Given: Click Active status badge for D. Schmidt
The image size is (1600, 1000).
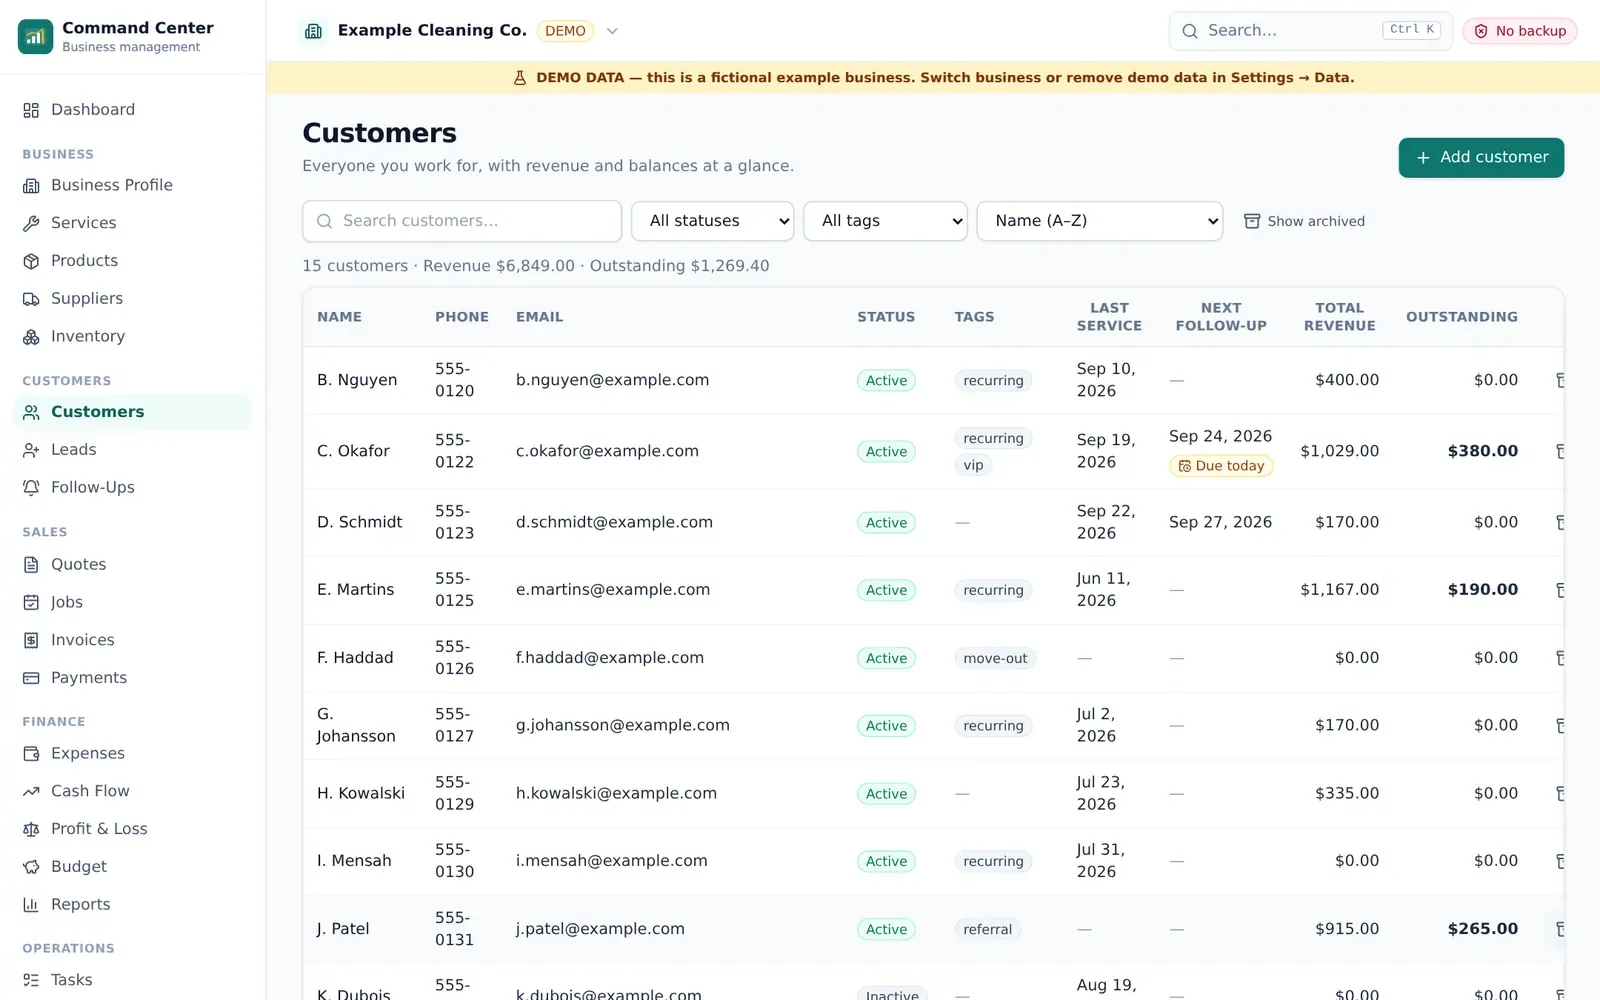Looking at the screenshot, I should point(886,523).
